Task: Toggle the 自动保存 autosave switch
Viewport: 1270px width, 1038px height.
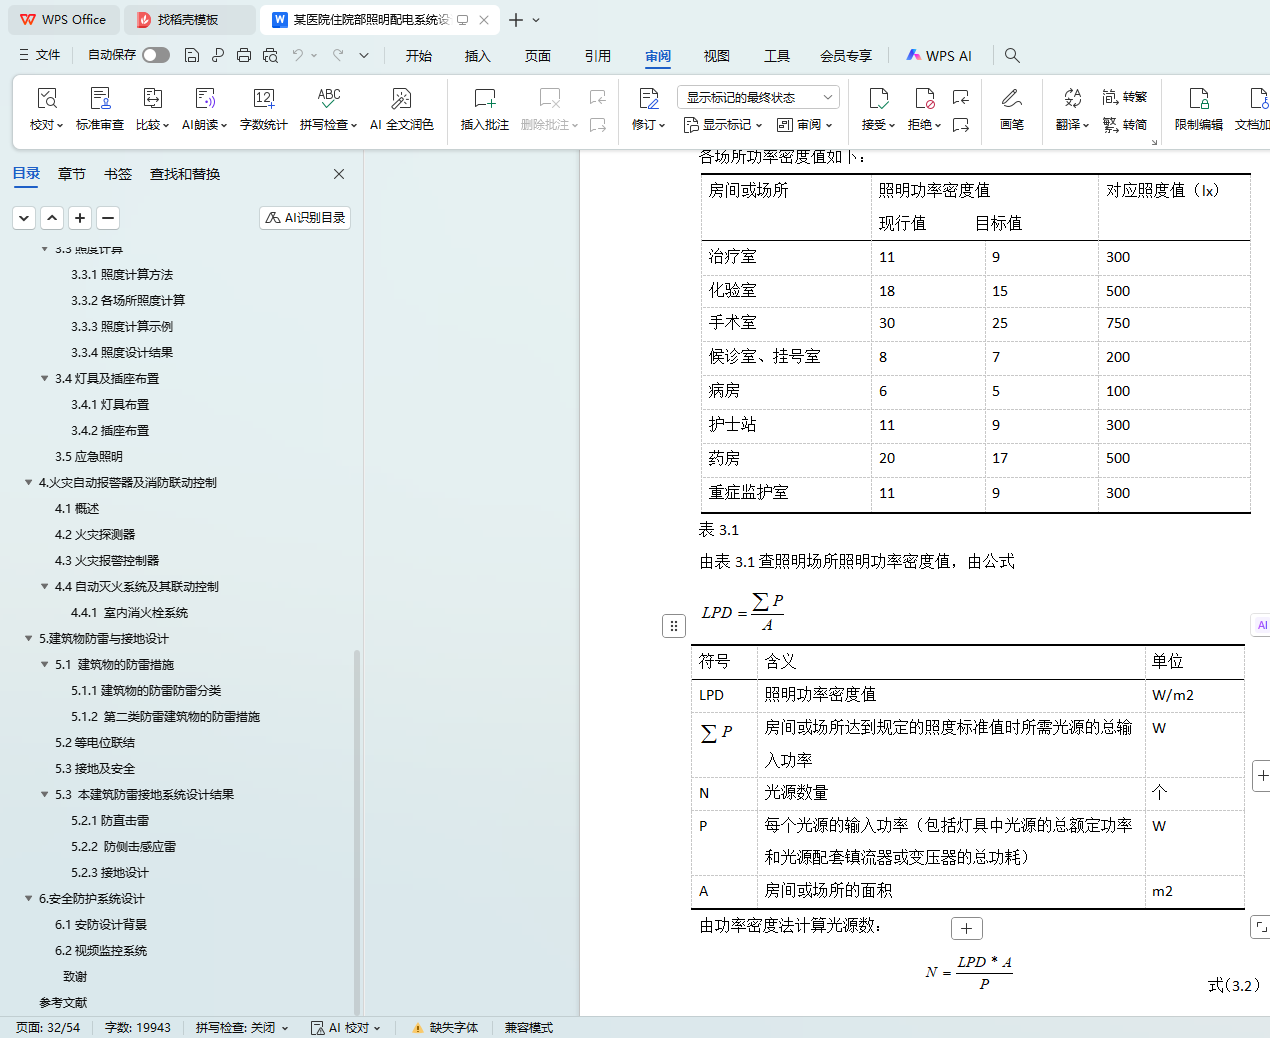Action: tap(156, 55)
